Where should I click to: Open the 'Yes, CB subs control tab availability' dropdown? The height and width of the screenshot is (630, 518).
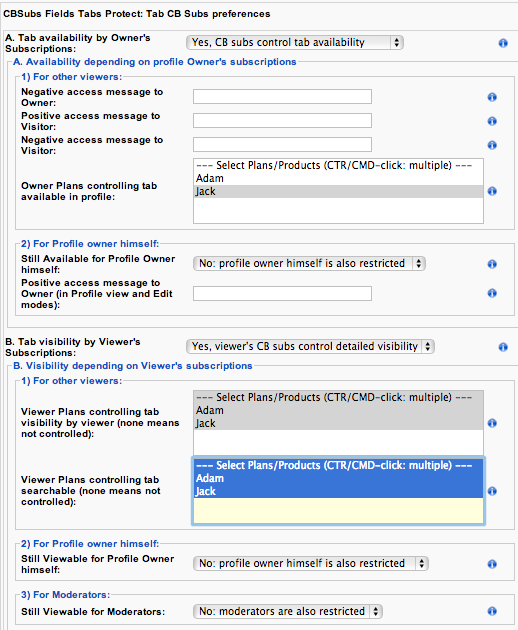pyautogui.click(x=295, y=43)
